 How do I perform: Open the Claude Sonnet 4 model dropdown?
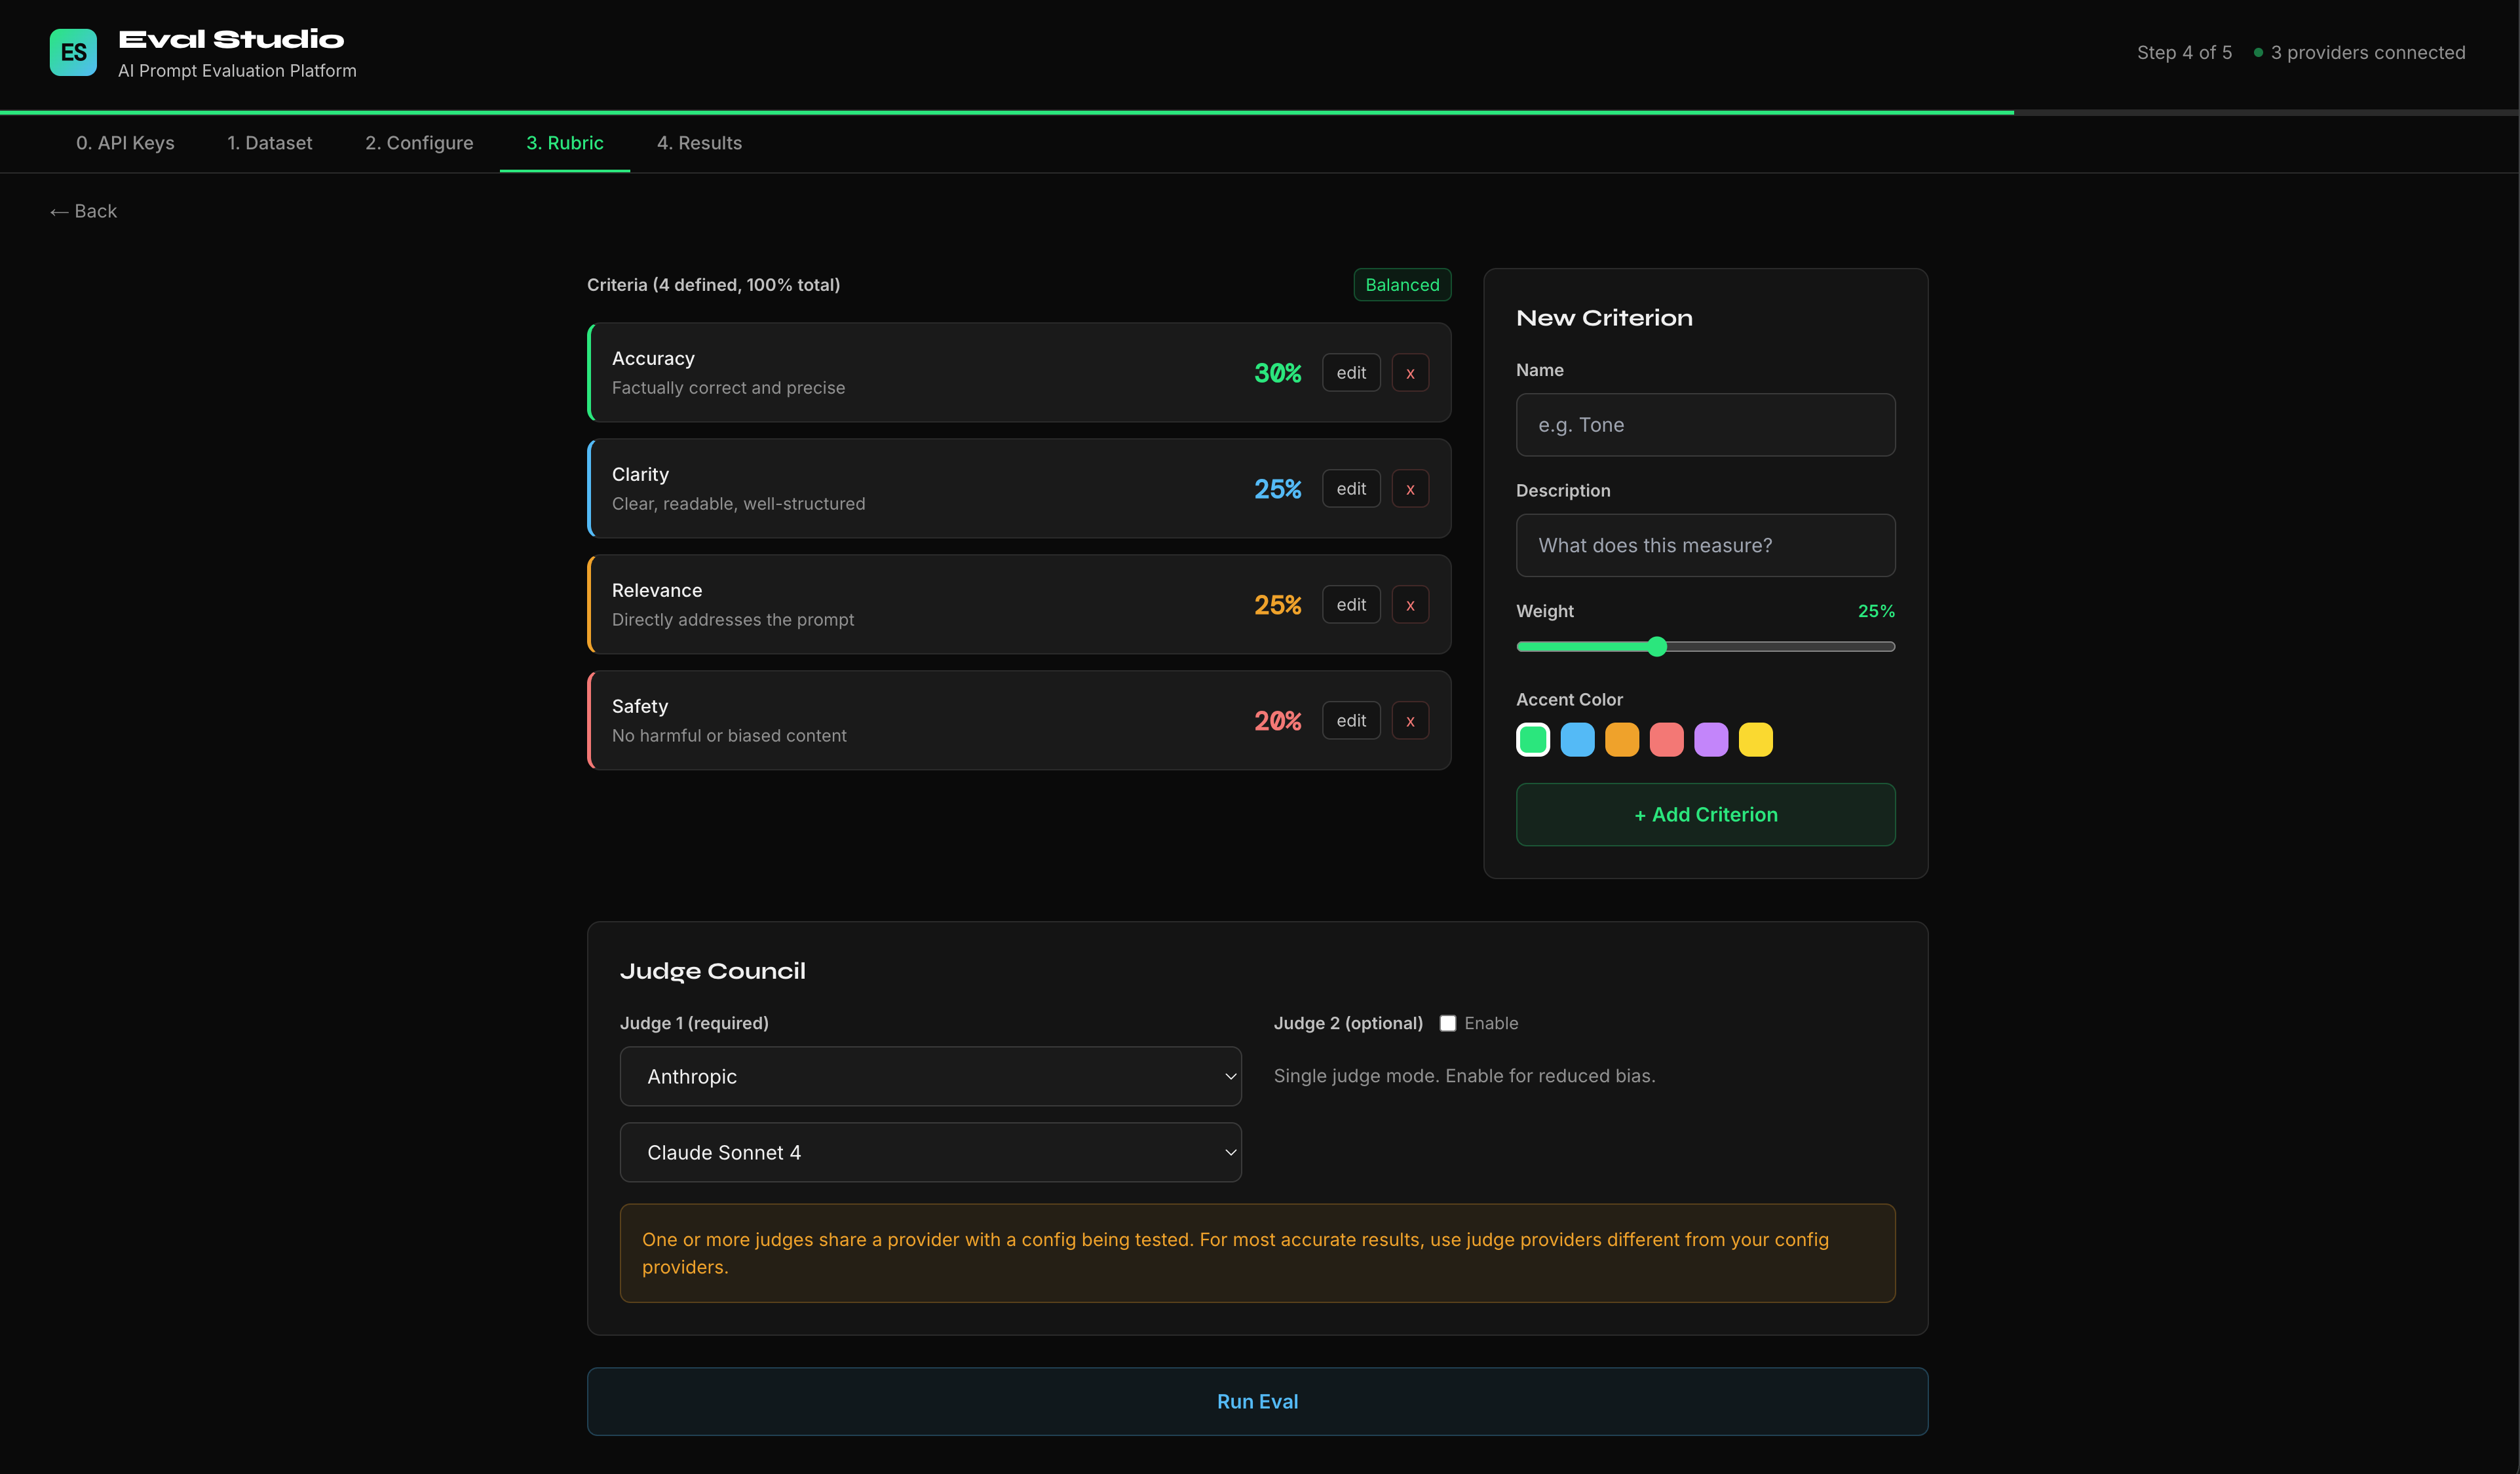coord(930,1152)
